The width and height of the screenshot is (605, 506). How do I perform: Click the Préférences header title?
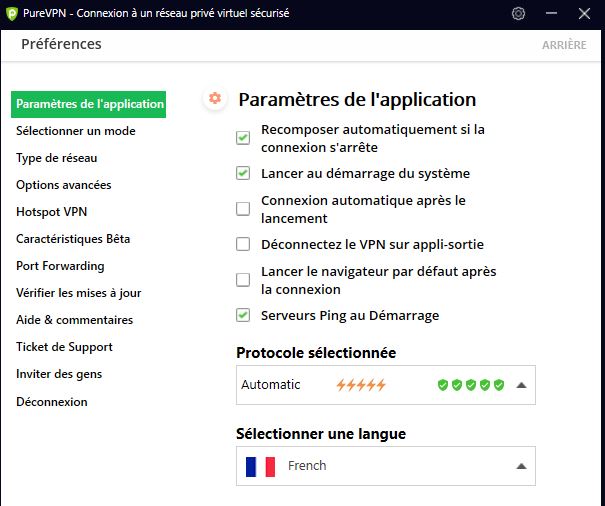click(x=61, y=44)
